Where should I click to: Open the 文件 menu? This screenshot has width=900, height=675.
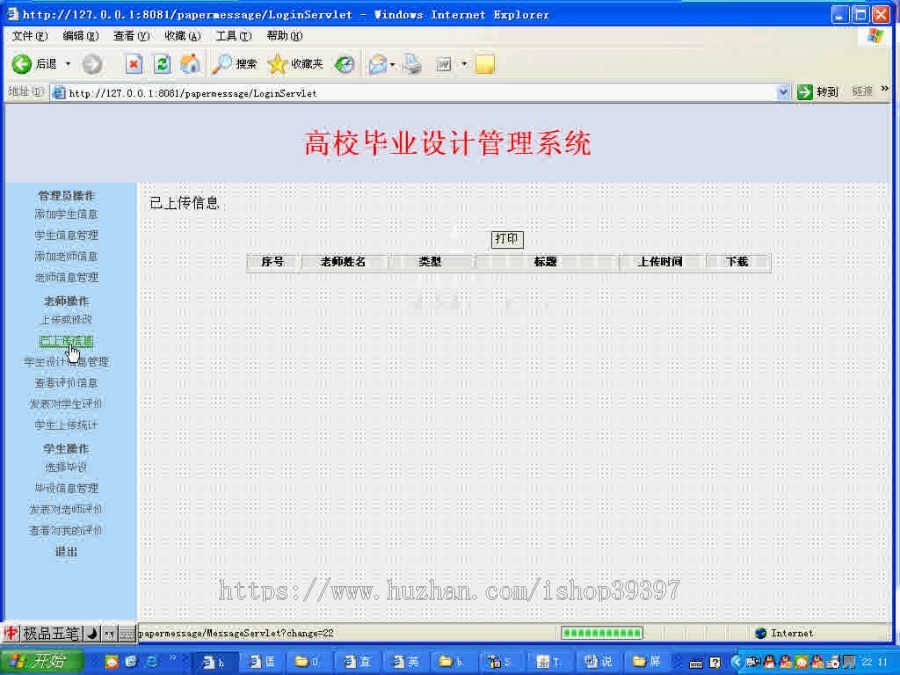coord(30,36)
